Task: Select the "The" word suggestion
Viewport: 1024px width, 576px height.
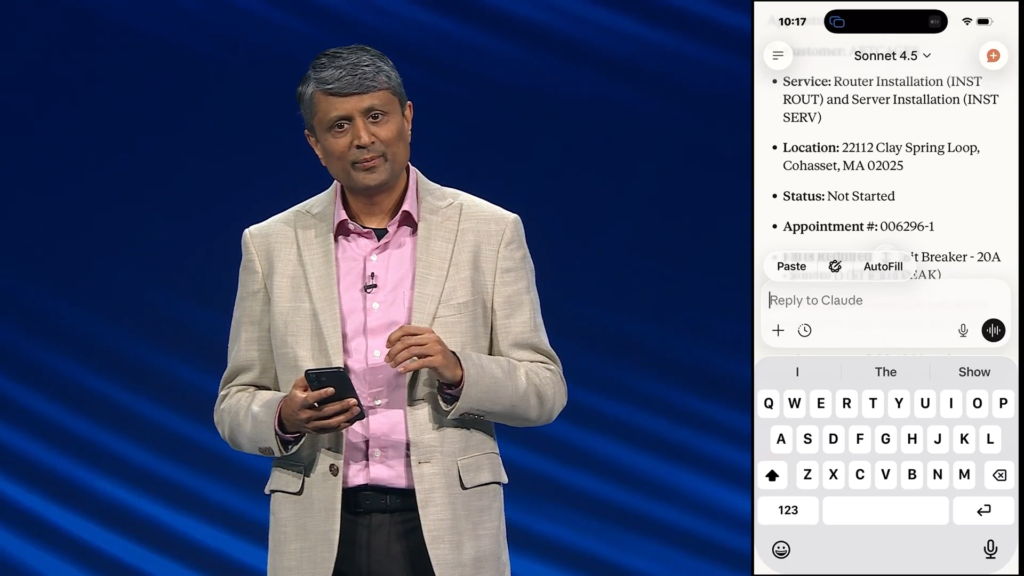Action: 886,372
